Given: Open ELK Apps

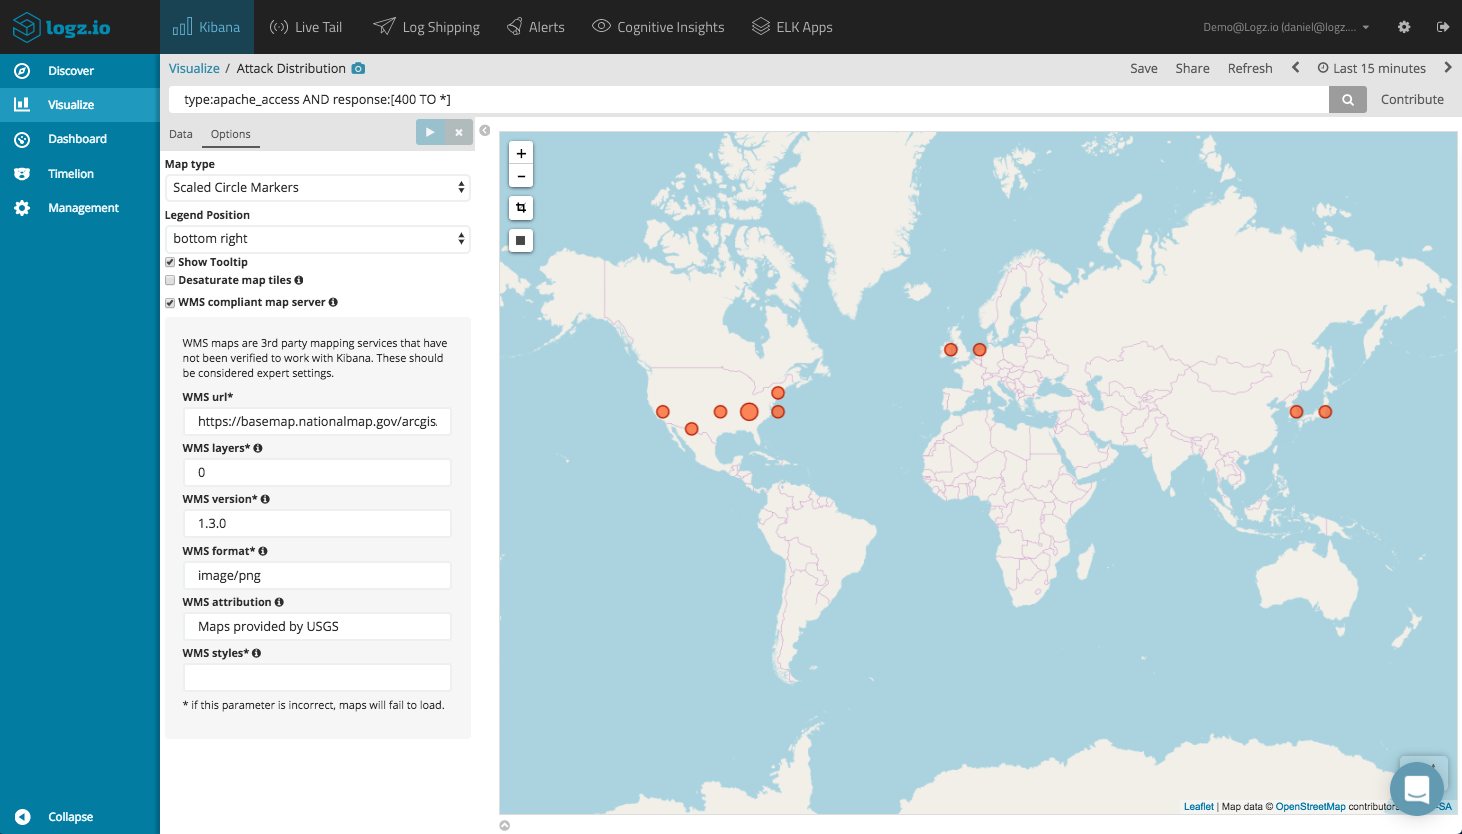Looking at the screenshot, I should pos(792,27).
